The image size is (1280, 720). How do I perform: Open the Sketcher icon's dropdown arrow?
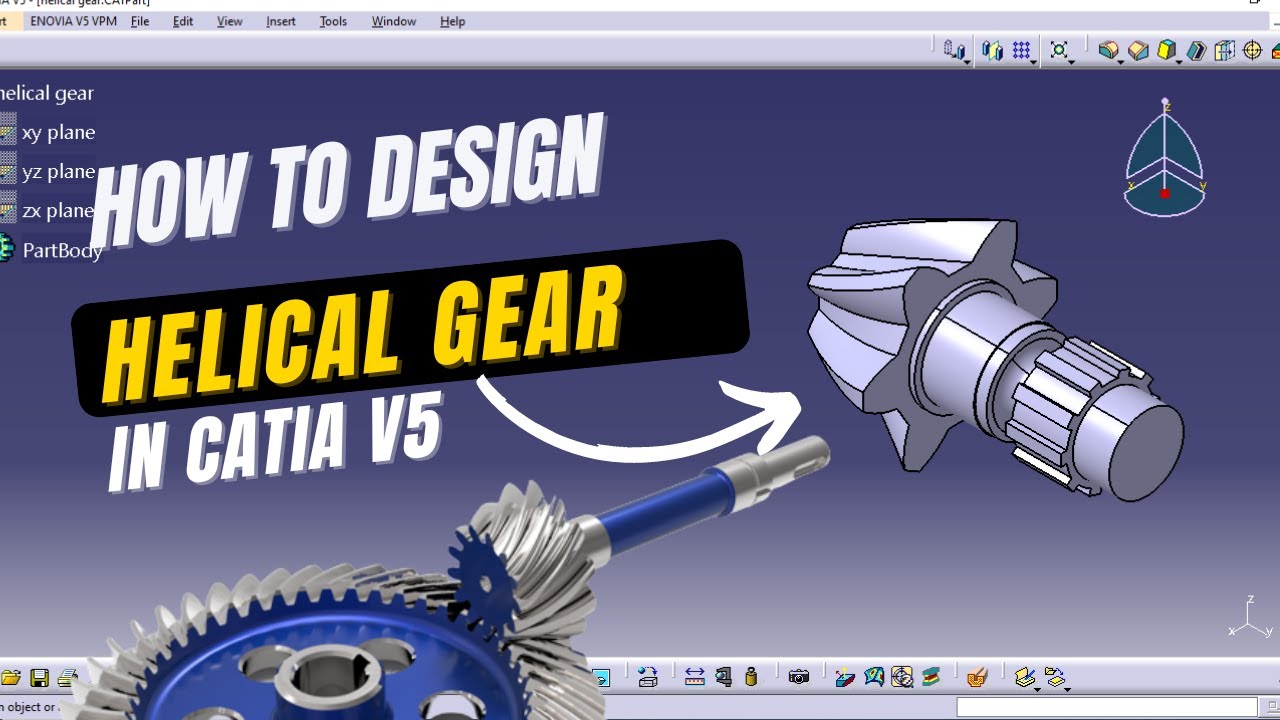tap(1037, 690)
